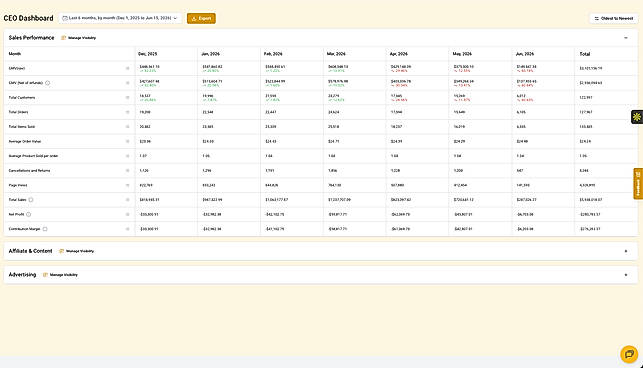Click the info icon next to GMV (Net of refunds)

(x=48, y=83)
